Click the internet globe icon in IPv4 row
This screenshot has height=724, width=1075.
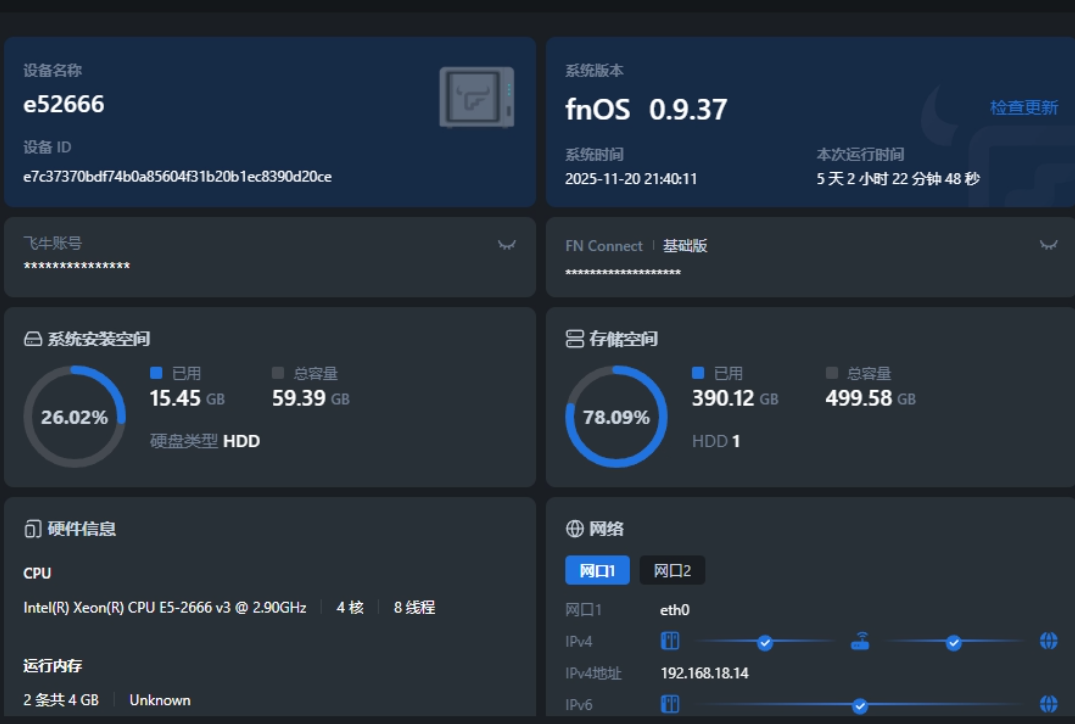[1048, 641]
